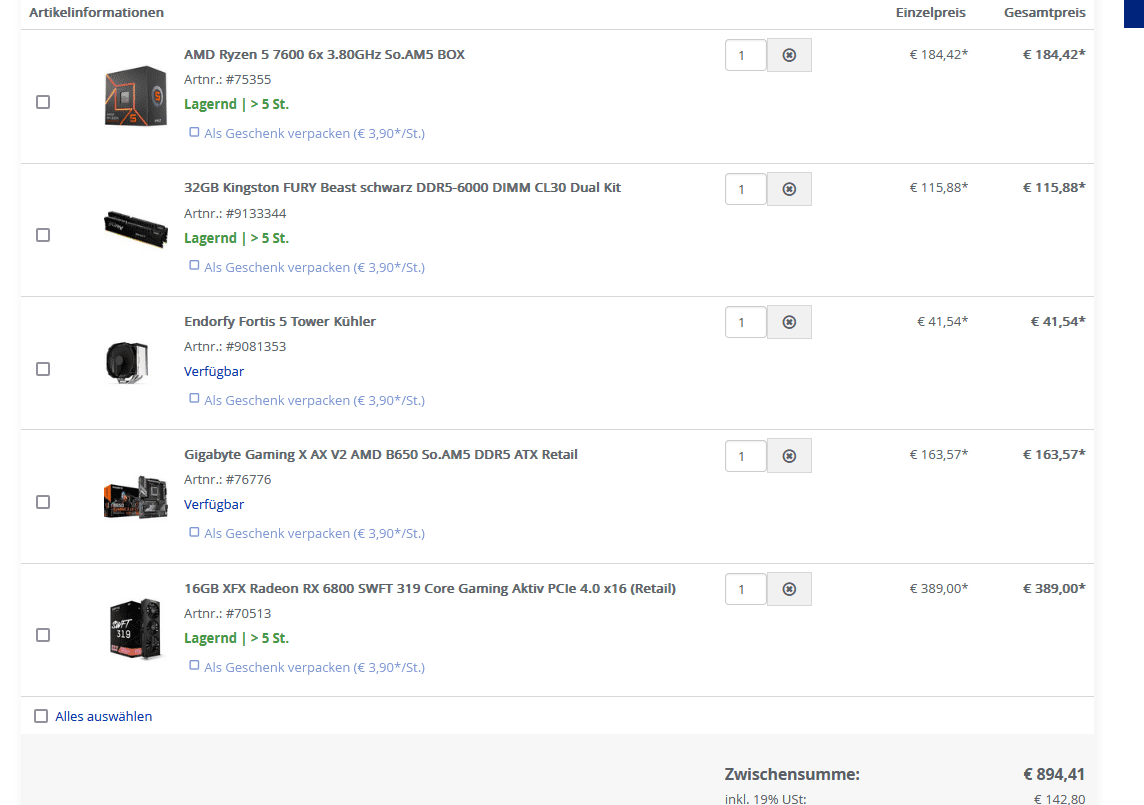The height and width of the screenshot is (805, 1144).
Task: Click article number #9133344
Action: 256,214
